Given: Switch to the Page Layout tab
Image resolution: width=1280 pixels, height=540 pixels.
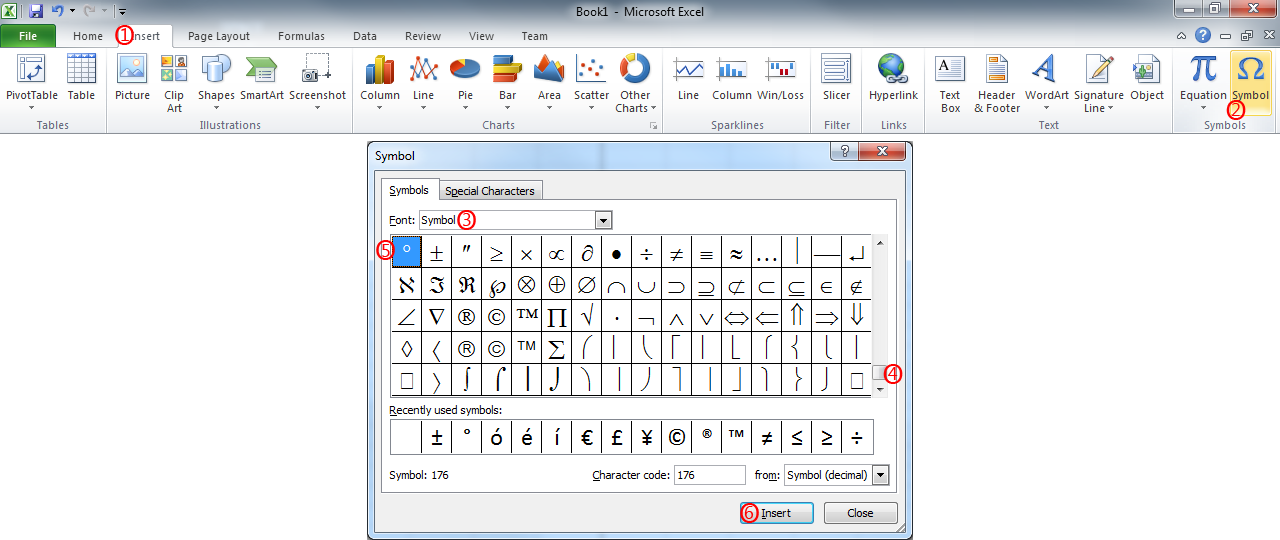Looking at the screenshot, I should (x=219, y=36).
